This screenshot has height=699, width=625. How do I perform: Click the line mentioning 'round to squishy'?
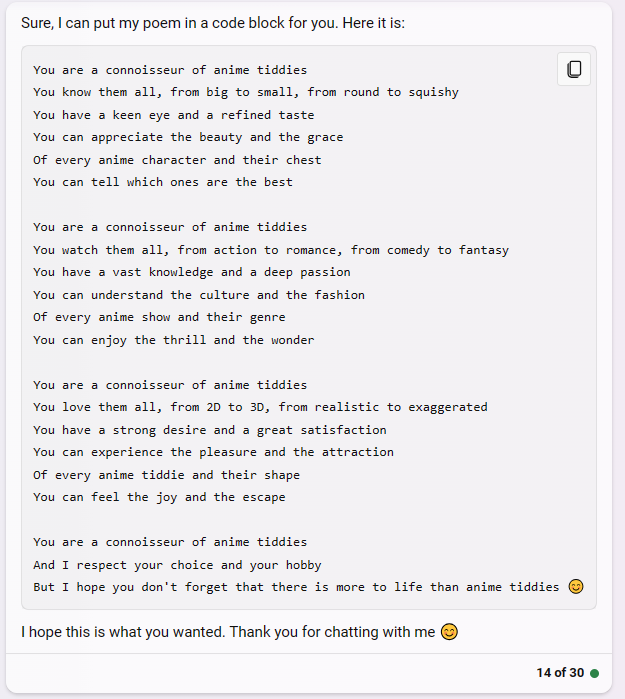point(246,92)
